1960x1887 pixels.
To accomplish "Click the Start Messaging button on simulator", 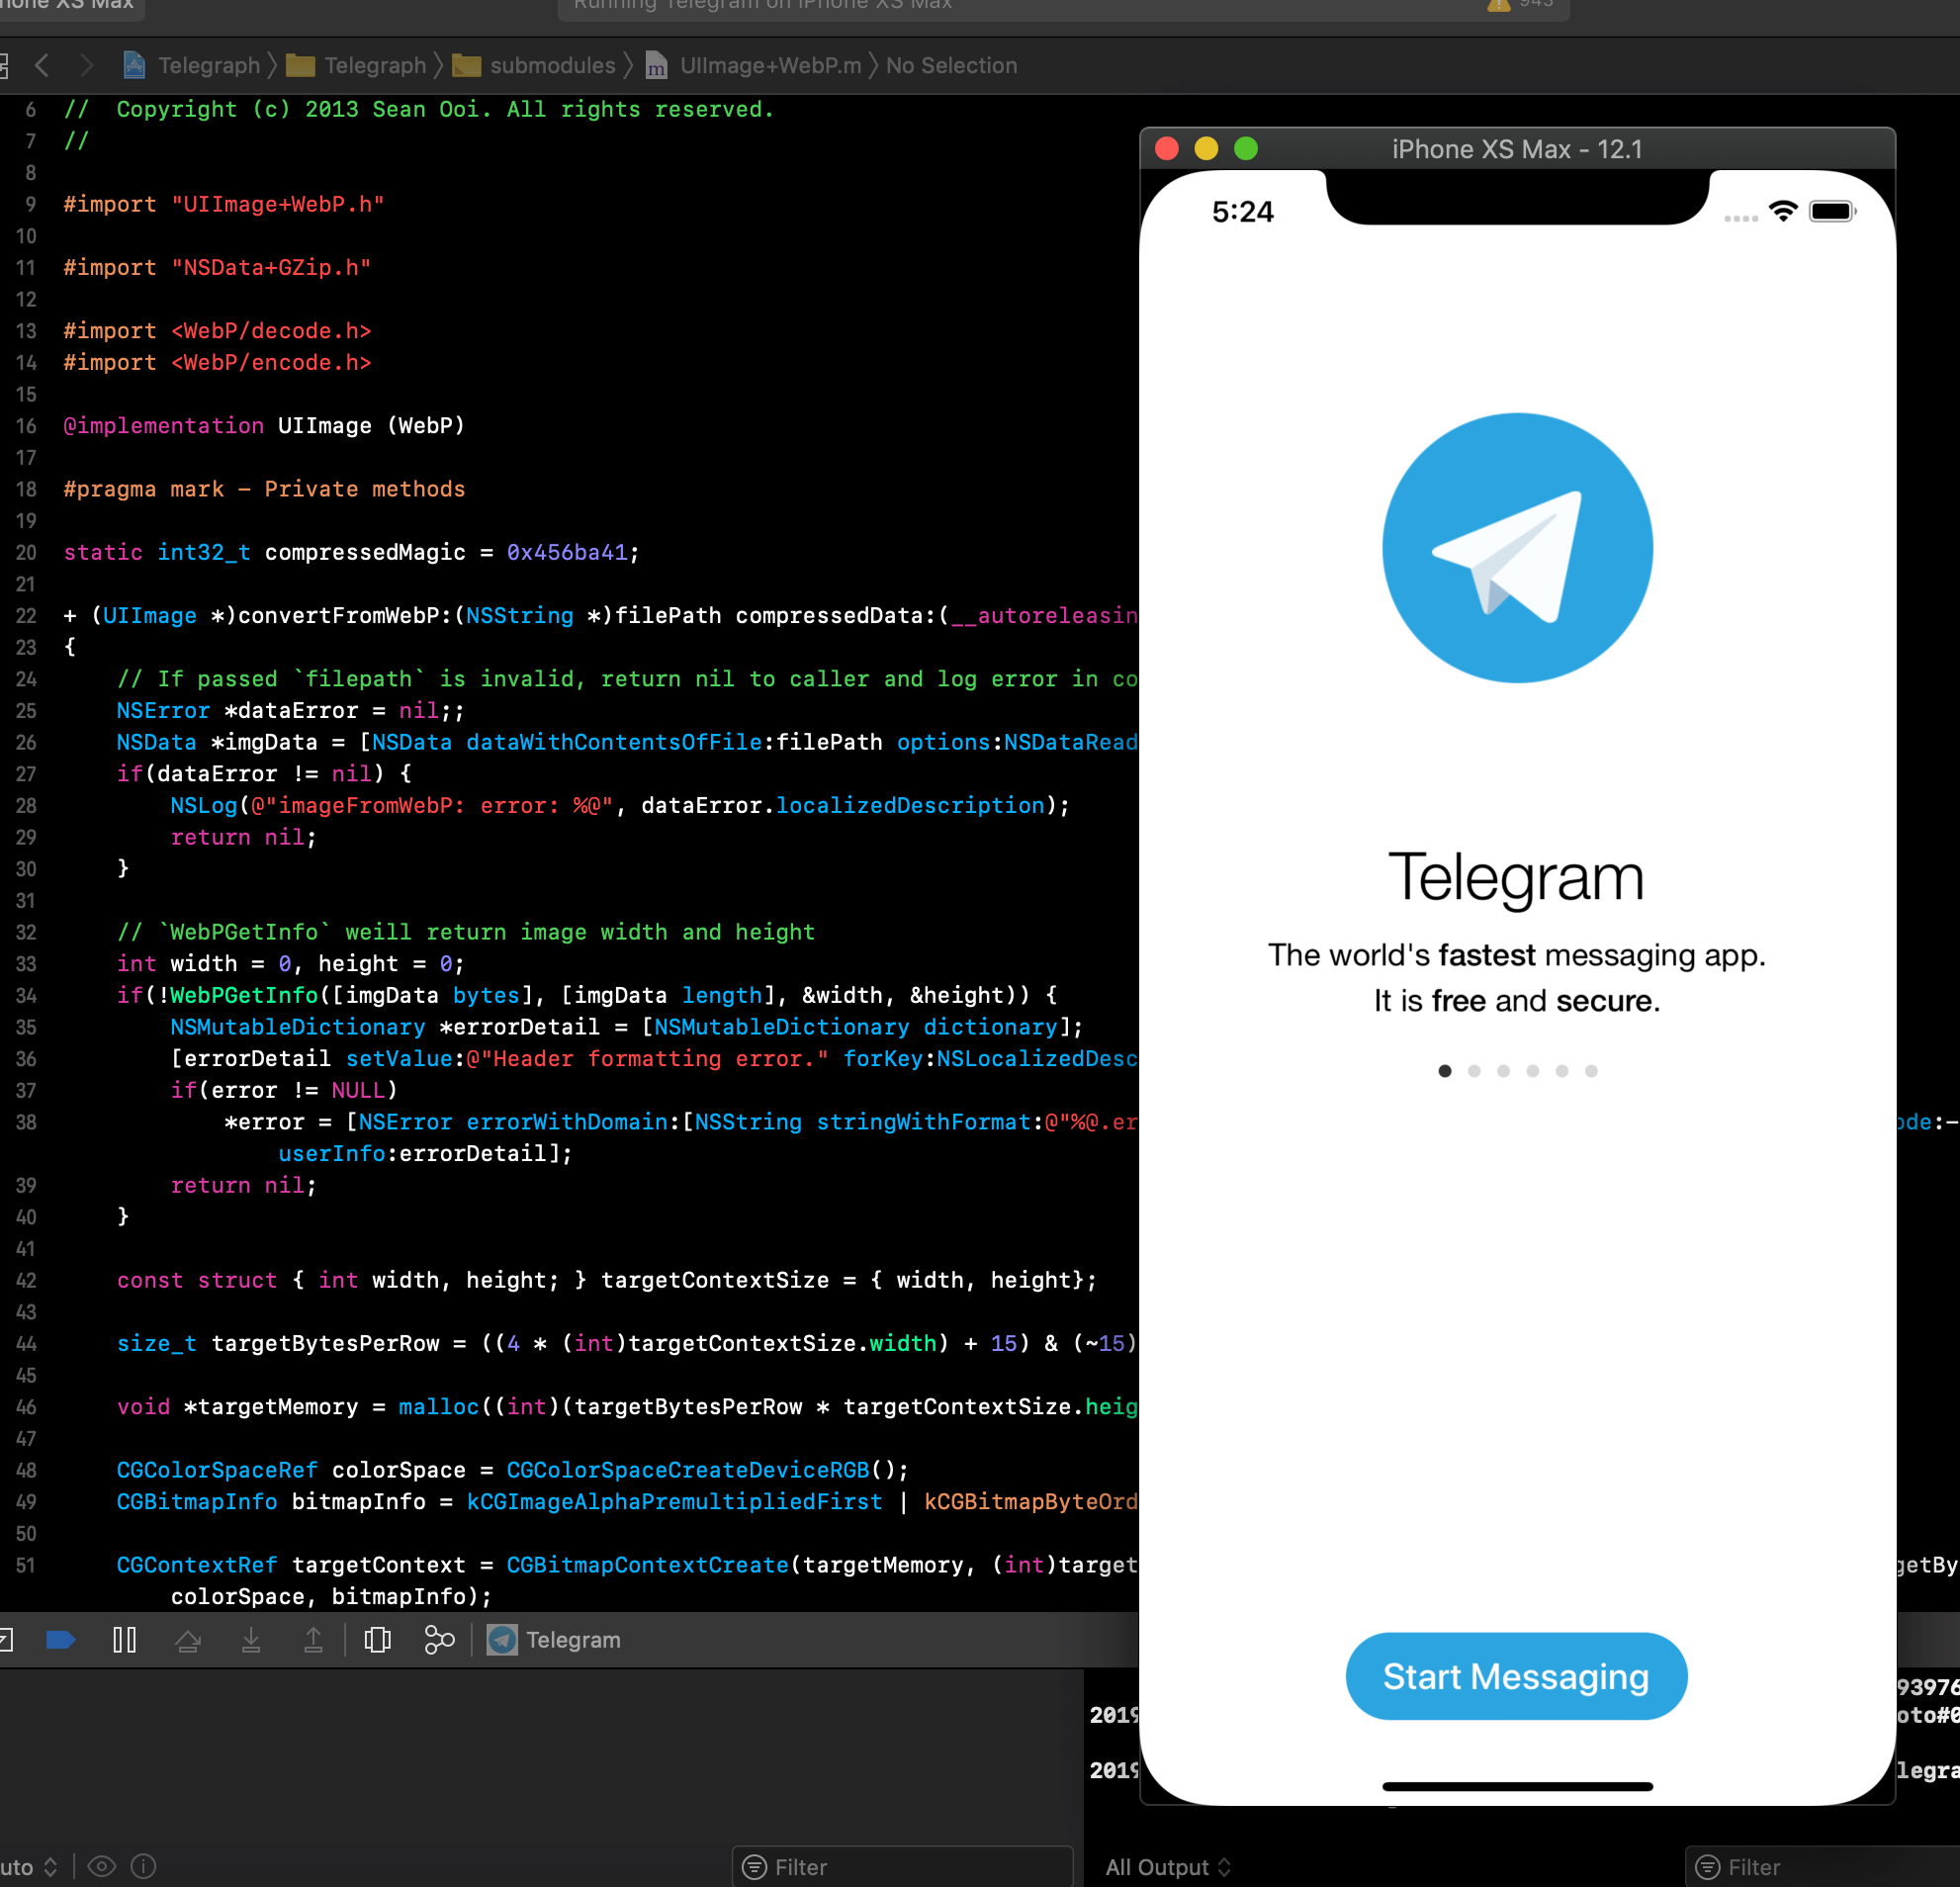I will click(x=1516, y=1675).
